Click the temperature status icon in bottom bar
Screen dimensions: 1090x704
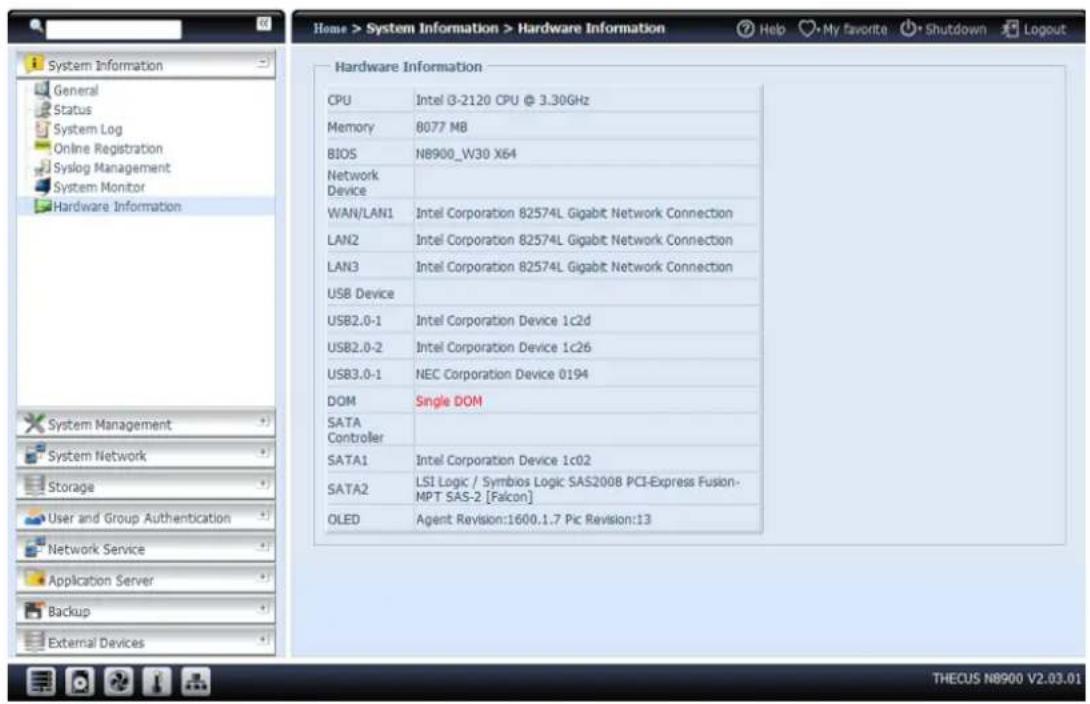[156, 683]
